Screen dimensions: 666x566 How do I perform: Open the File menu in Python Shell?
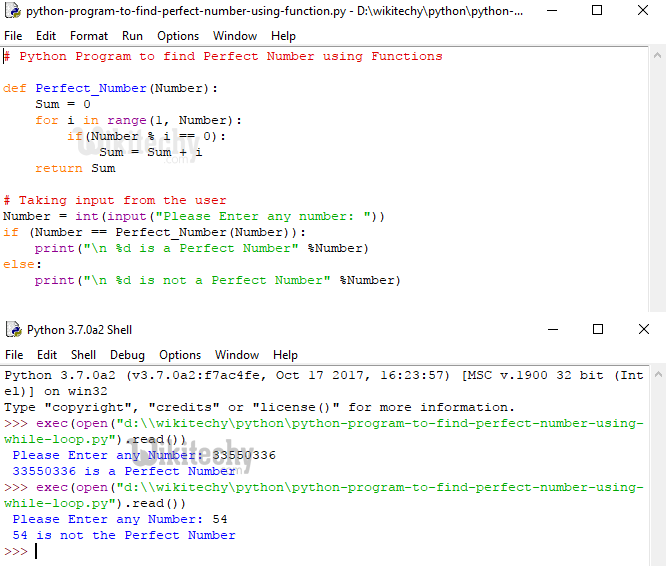(13, 355)
